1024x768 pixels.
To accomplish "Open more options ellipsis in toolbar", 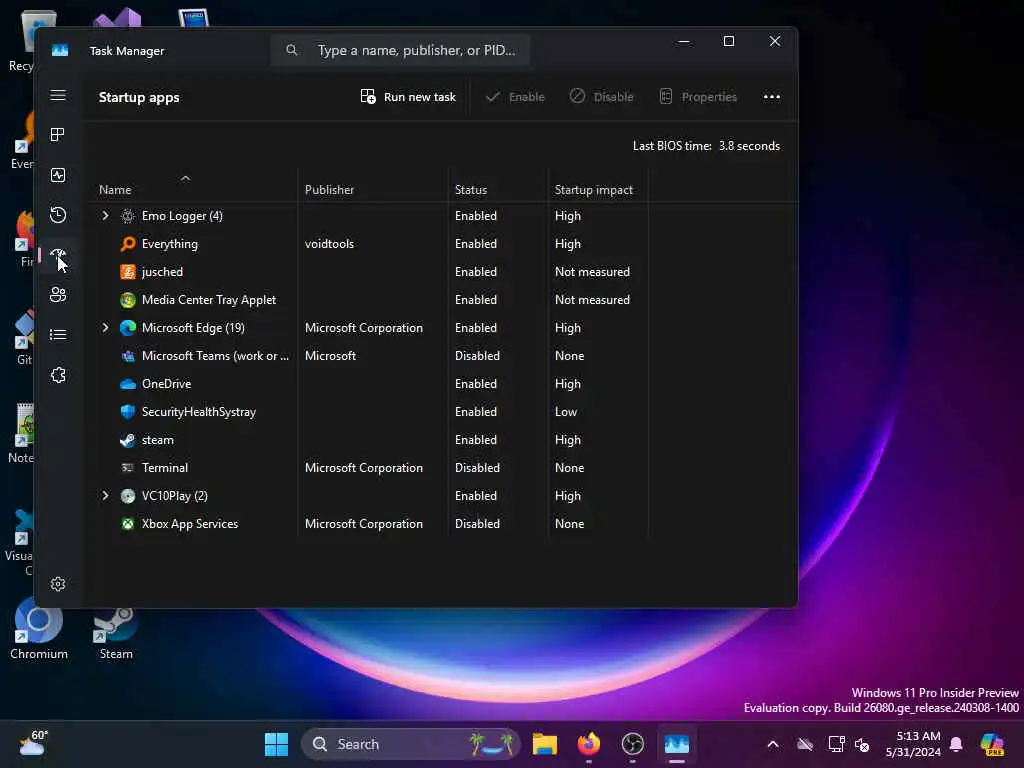I will 772,97.
